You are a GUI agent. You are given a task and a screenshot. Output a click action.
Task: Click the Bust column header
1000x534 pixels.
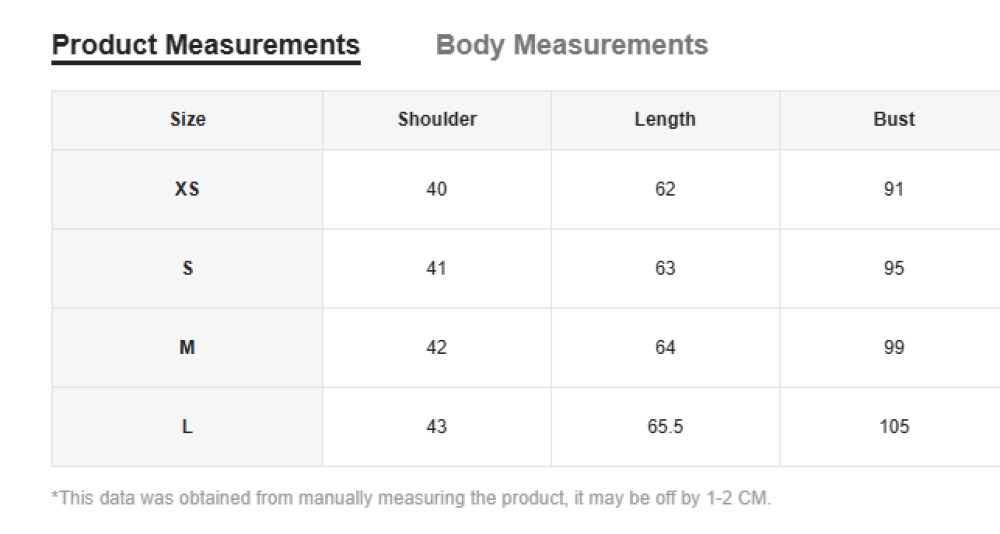click(893, 119)
